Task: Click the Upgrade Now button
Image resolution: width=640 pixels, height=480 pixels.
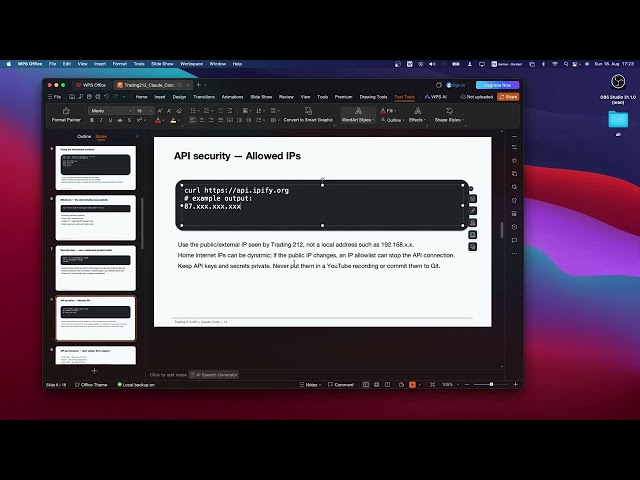Action: click(x=497, y=85)
